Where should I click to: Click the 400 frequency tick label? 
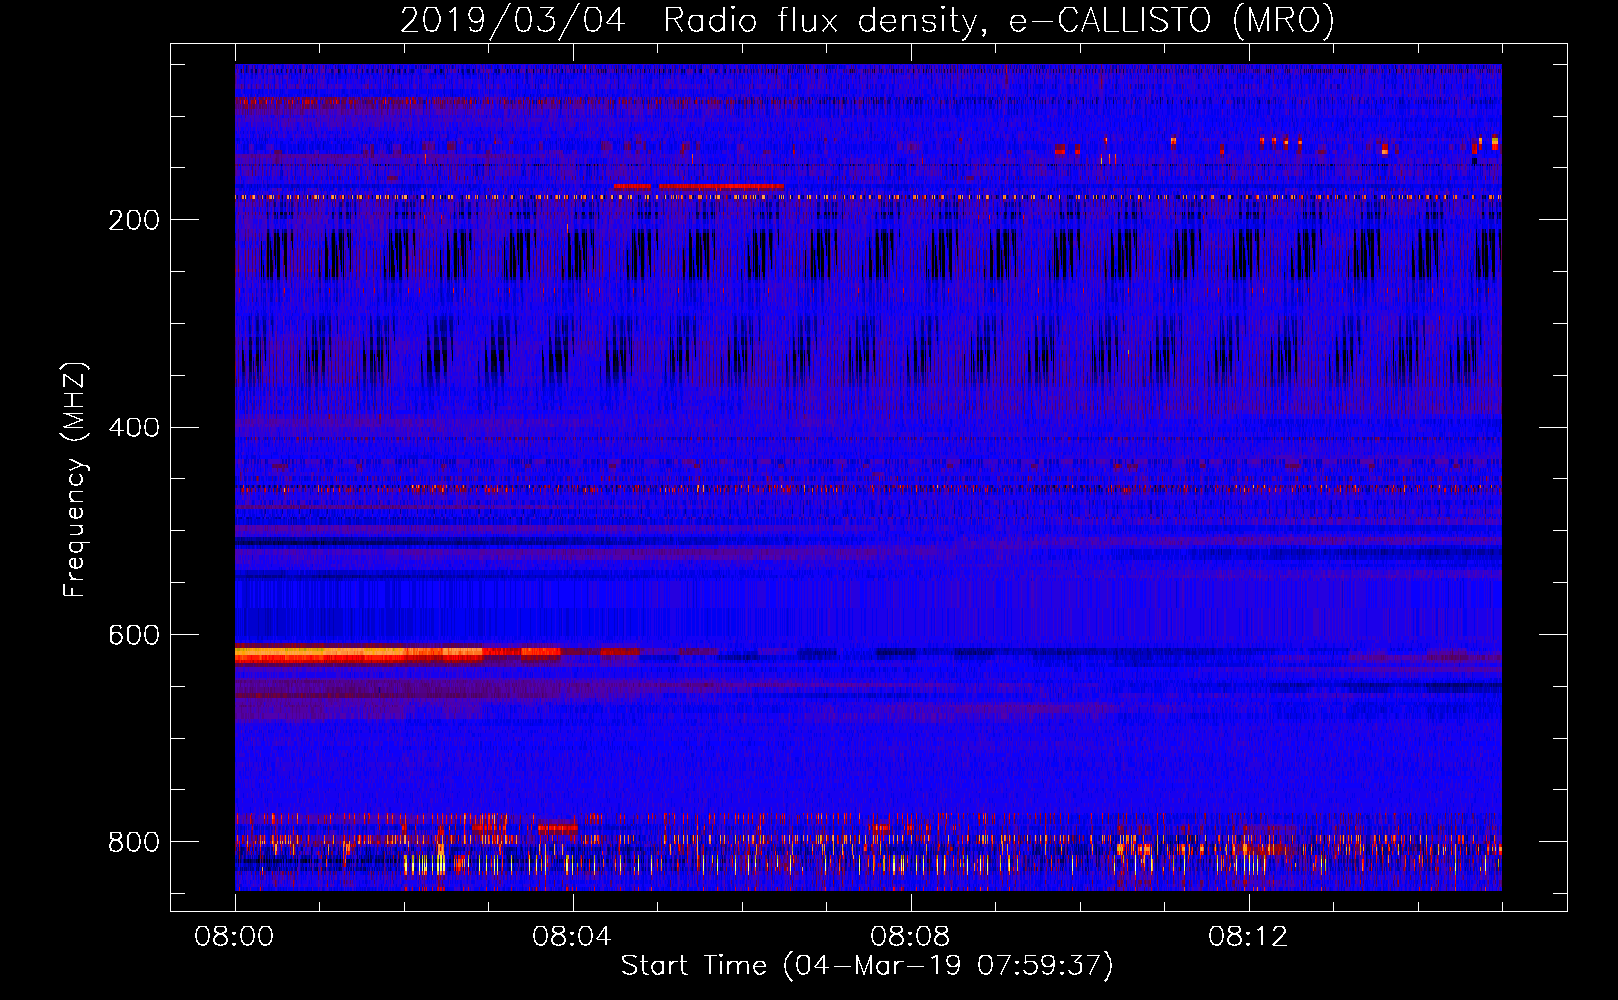tap(134, 428)
